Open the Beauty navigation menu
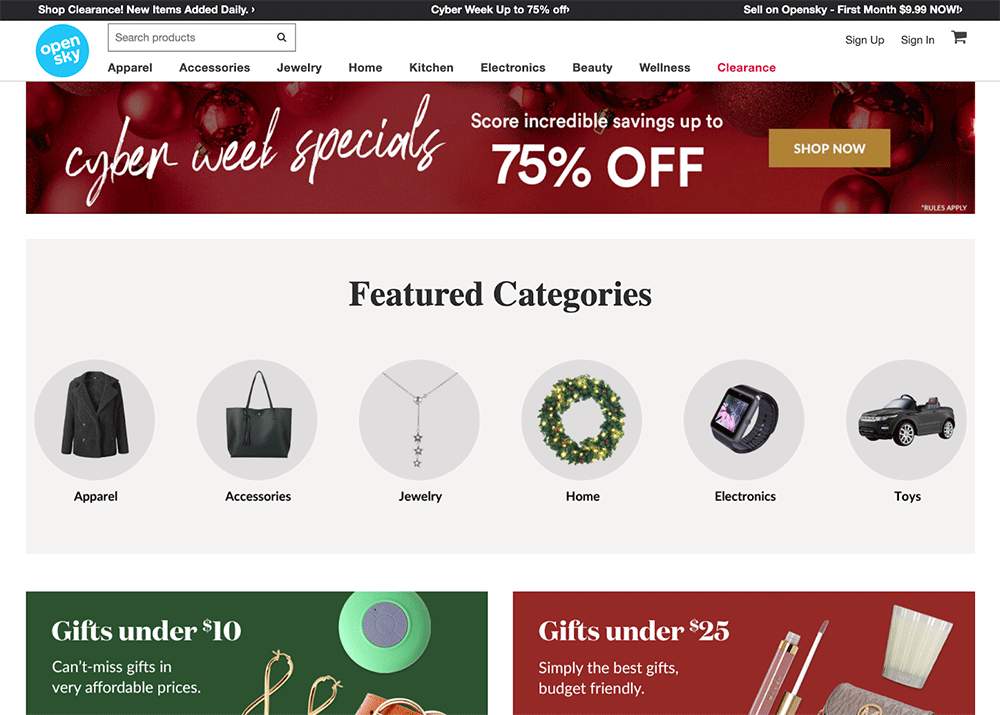Image resolution: width=1000 pixels, height=715 pixels. (592, 68)
